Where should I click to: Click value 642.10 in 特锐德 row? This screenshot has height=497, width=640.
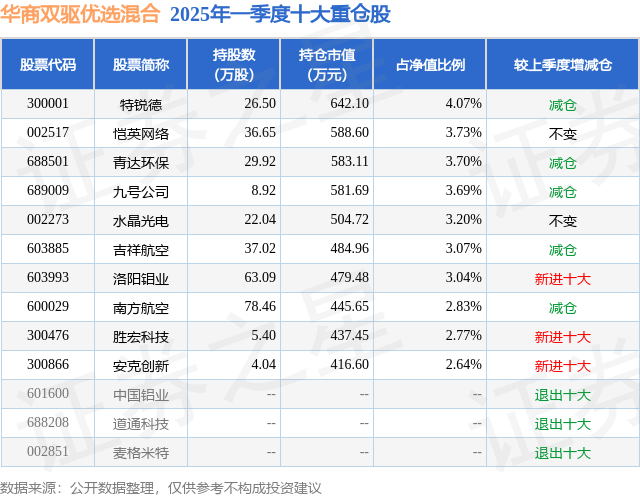[349, 104]
